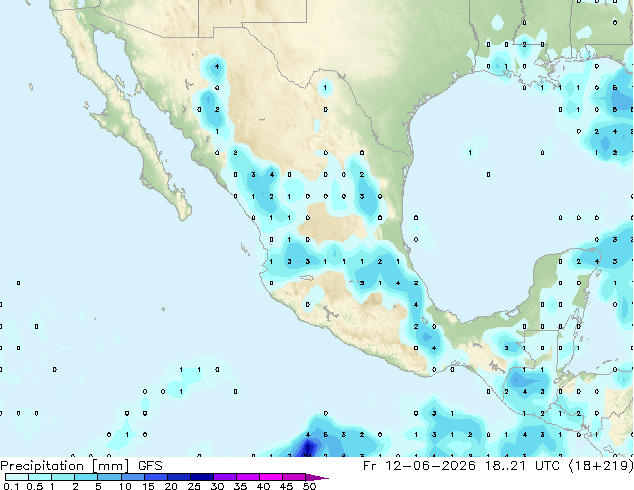Click the 45–50 mm legend color swatch
This screenshot has height=490, width=634.
pos(294,477)
